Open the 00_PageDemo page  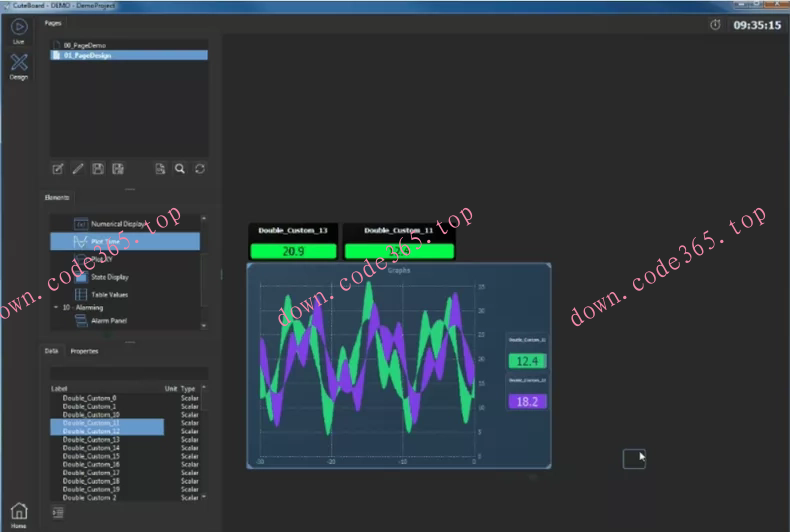[128, 45]
